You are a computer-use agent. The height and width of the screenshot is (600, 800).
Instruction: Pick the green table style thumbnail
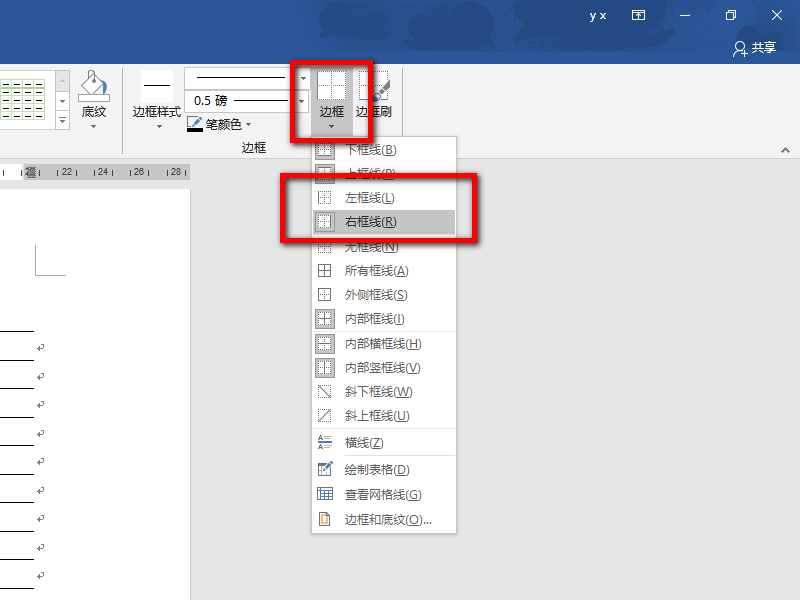pos(23,99)
